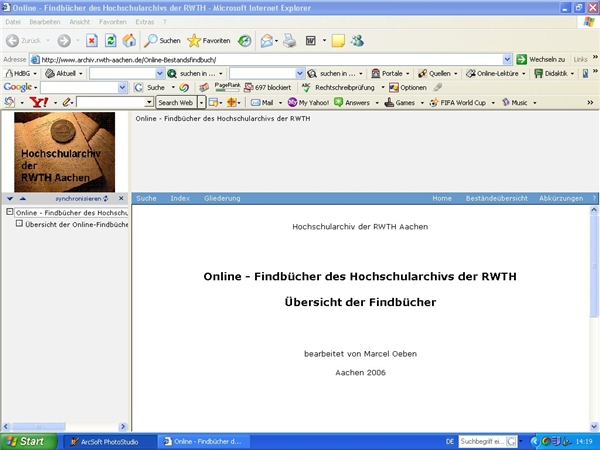Open the address bar dropdown arrow

point(507,59)
